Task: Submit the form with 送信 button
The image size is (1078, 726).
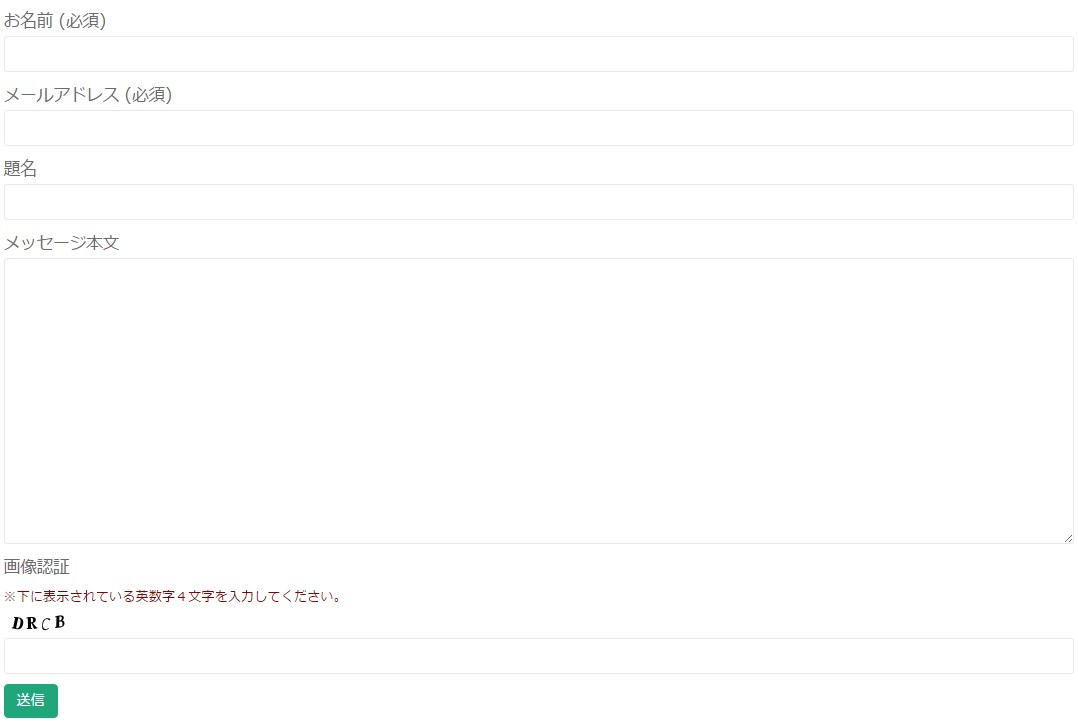Action: click(31, 701)
